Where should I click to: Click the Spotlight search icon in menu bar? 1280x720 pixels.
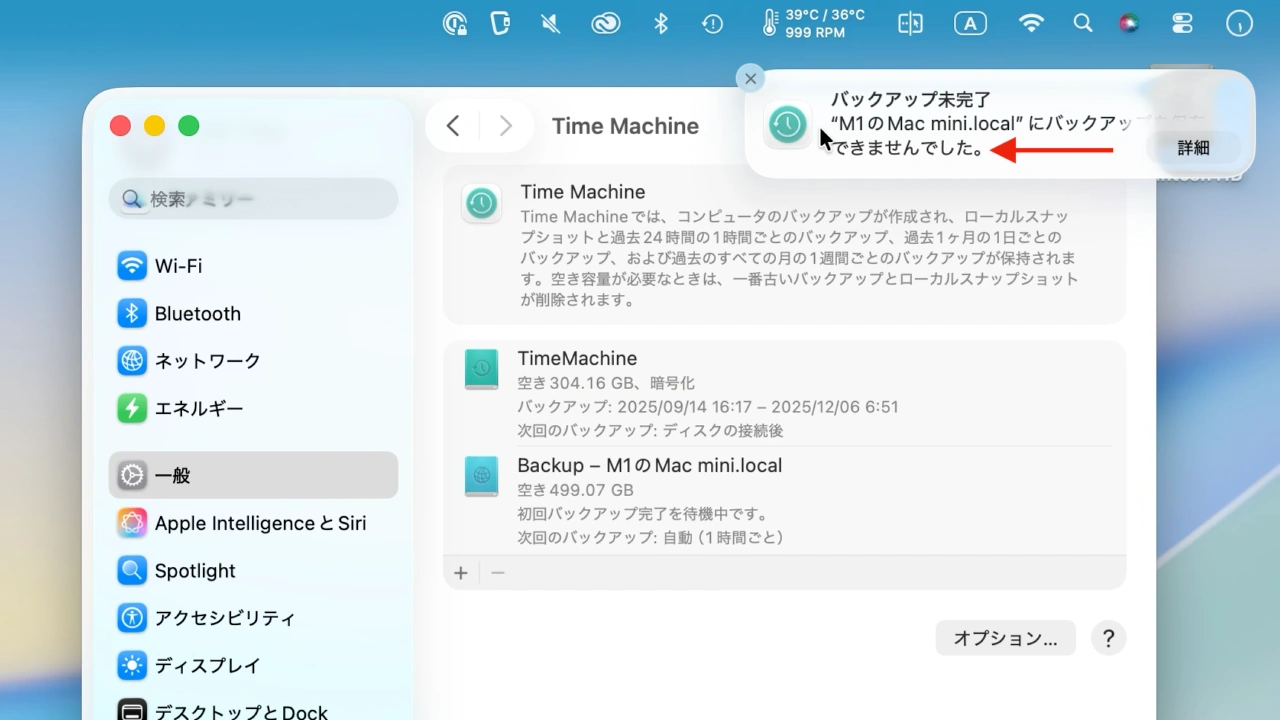pos(1082,22)
